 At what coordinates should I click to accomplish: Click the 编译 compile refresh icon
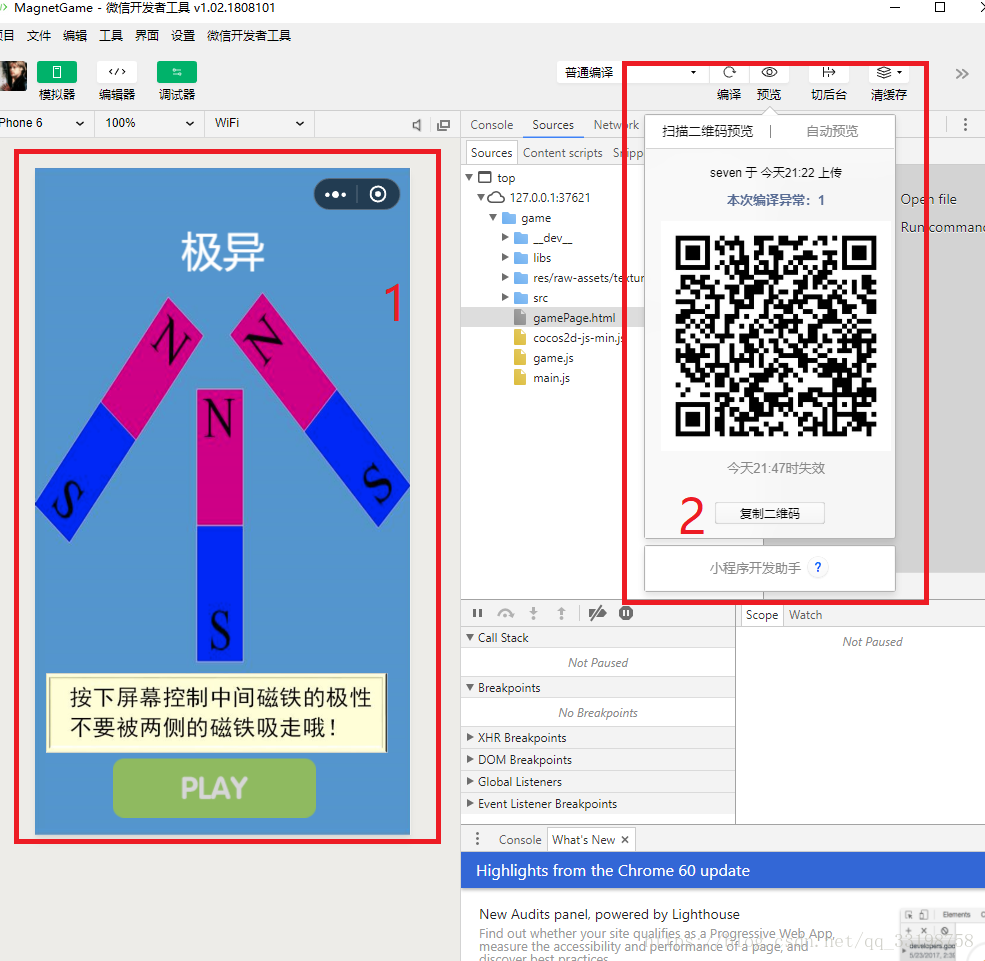click(729, 72)
